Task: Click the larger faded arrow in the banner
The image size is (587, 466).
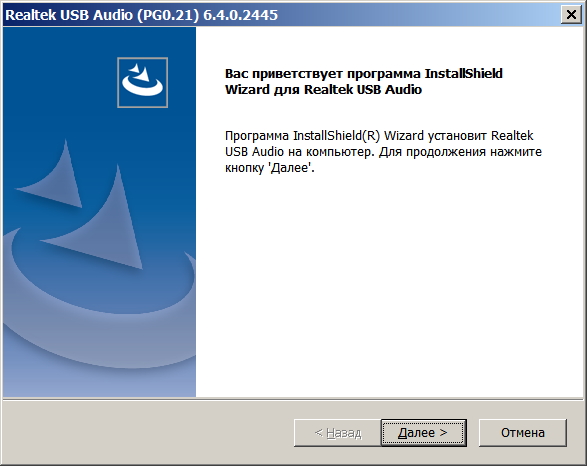Action: [x=95, y=219]
